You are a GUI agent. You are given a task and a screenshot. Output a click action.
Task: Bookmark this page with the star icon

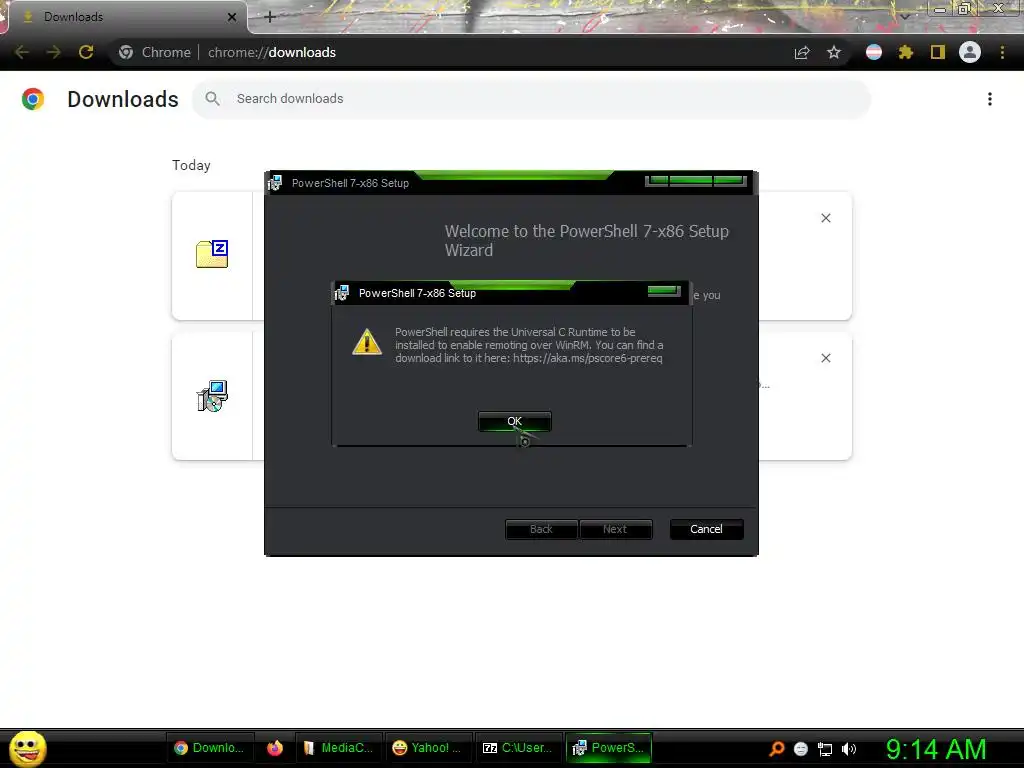coord(834,52)
